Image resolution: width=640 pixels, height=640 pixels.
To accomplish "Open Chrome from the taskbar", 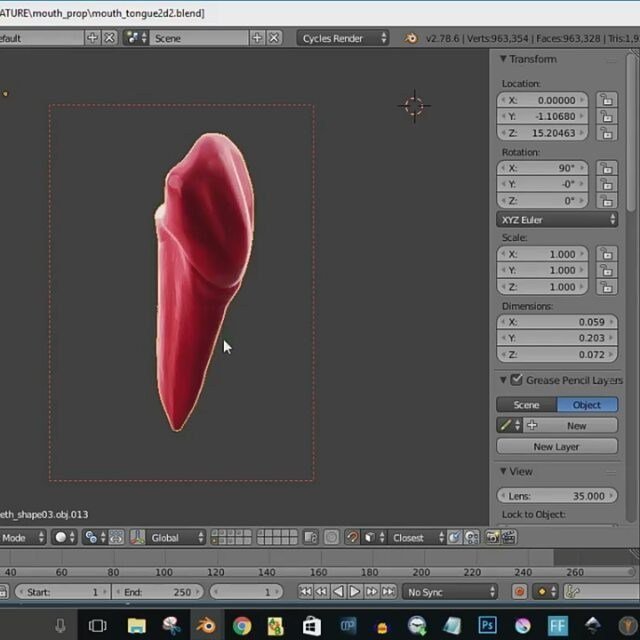I will click(x=242, y=625).
